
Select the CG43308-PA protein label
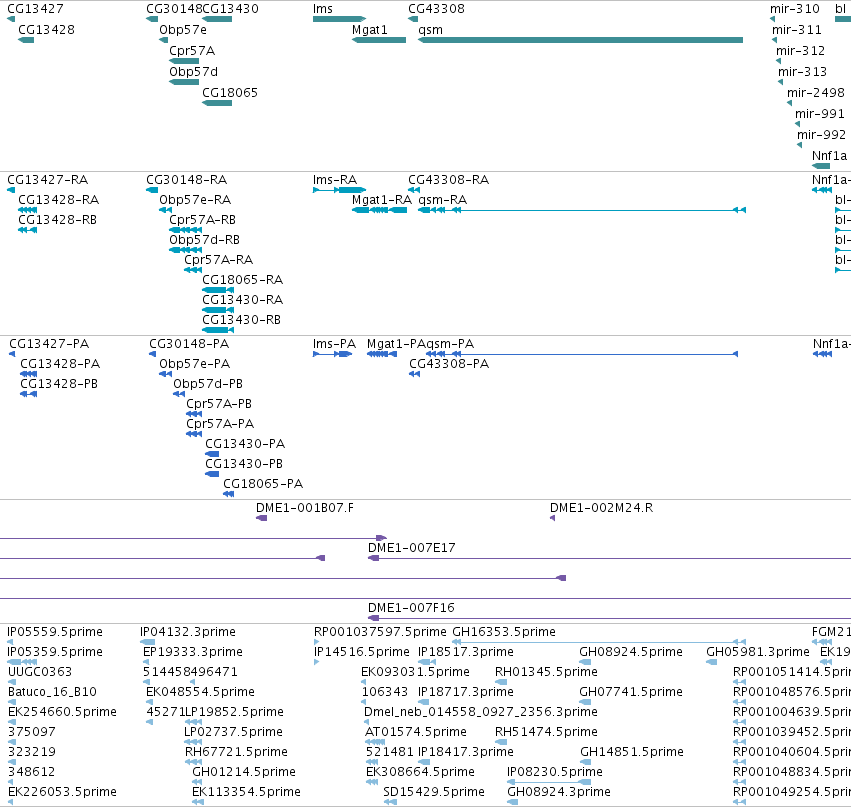tap(449, 364)
